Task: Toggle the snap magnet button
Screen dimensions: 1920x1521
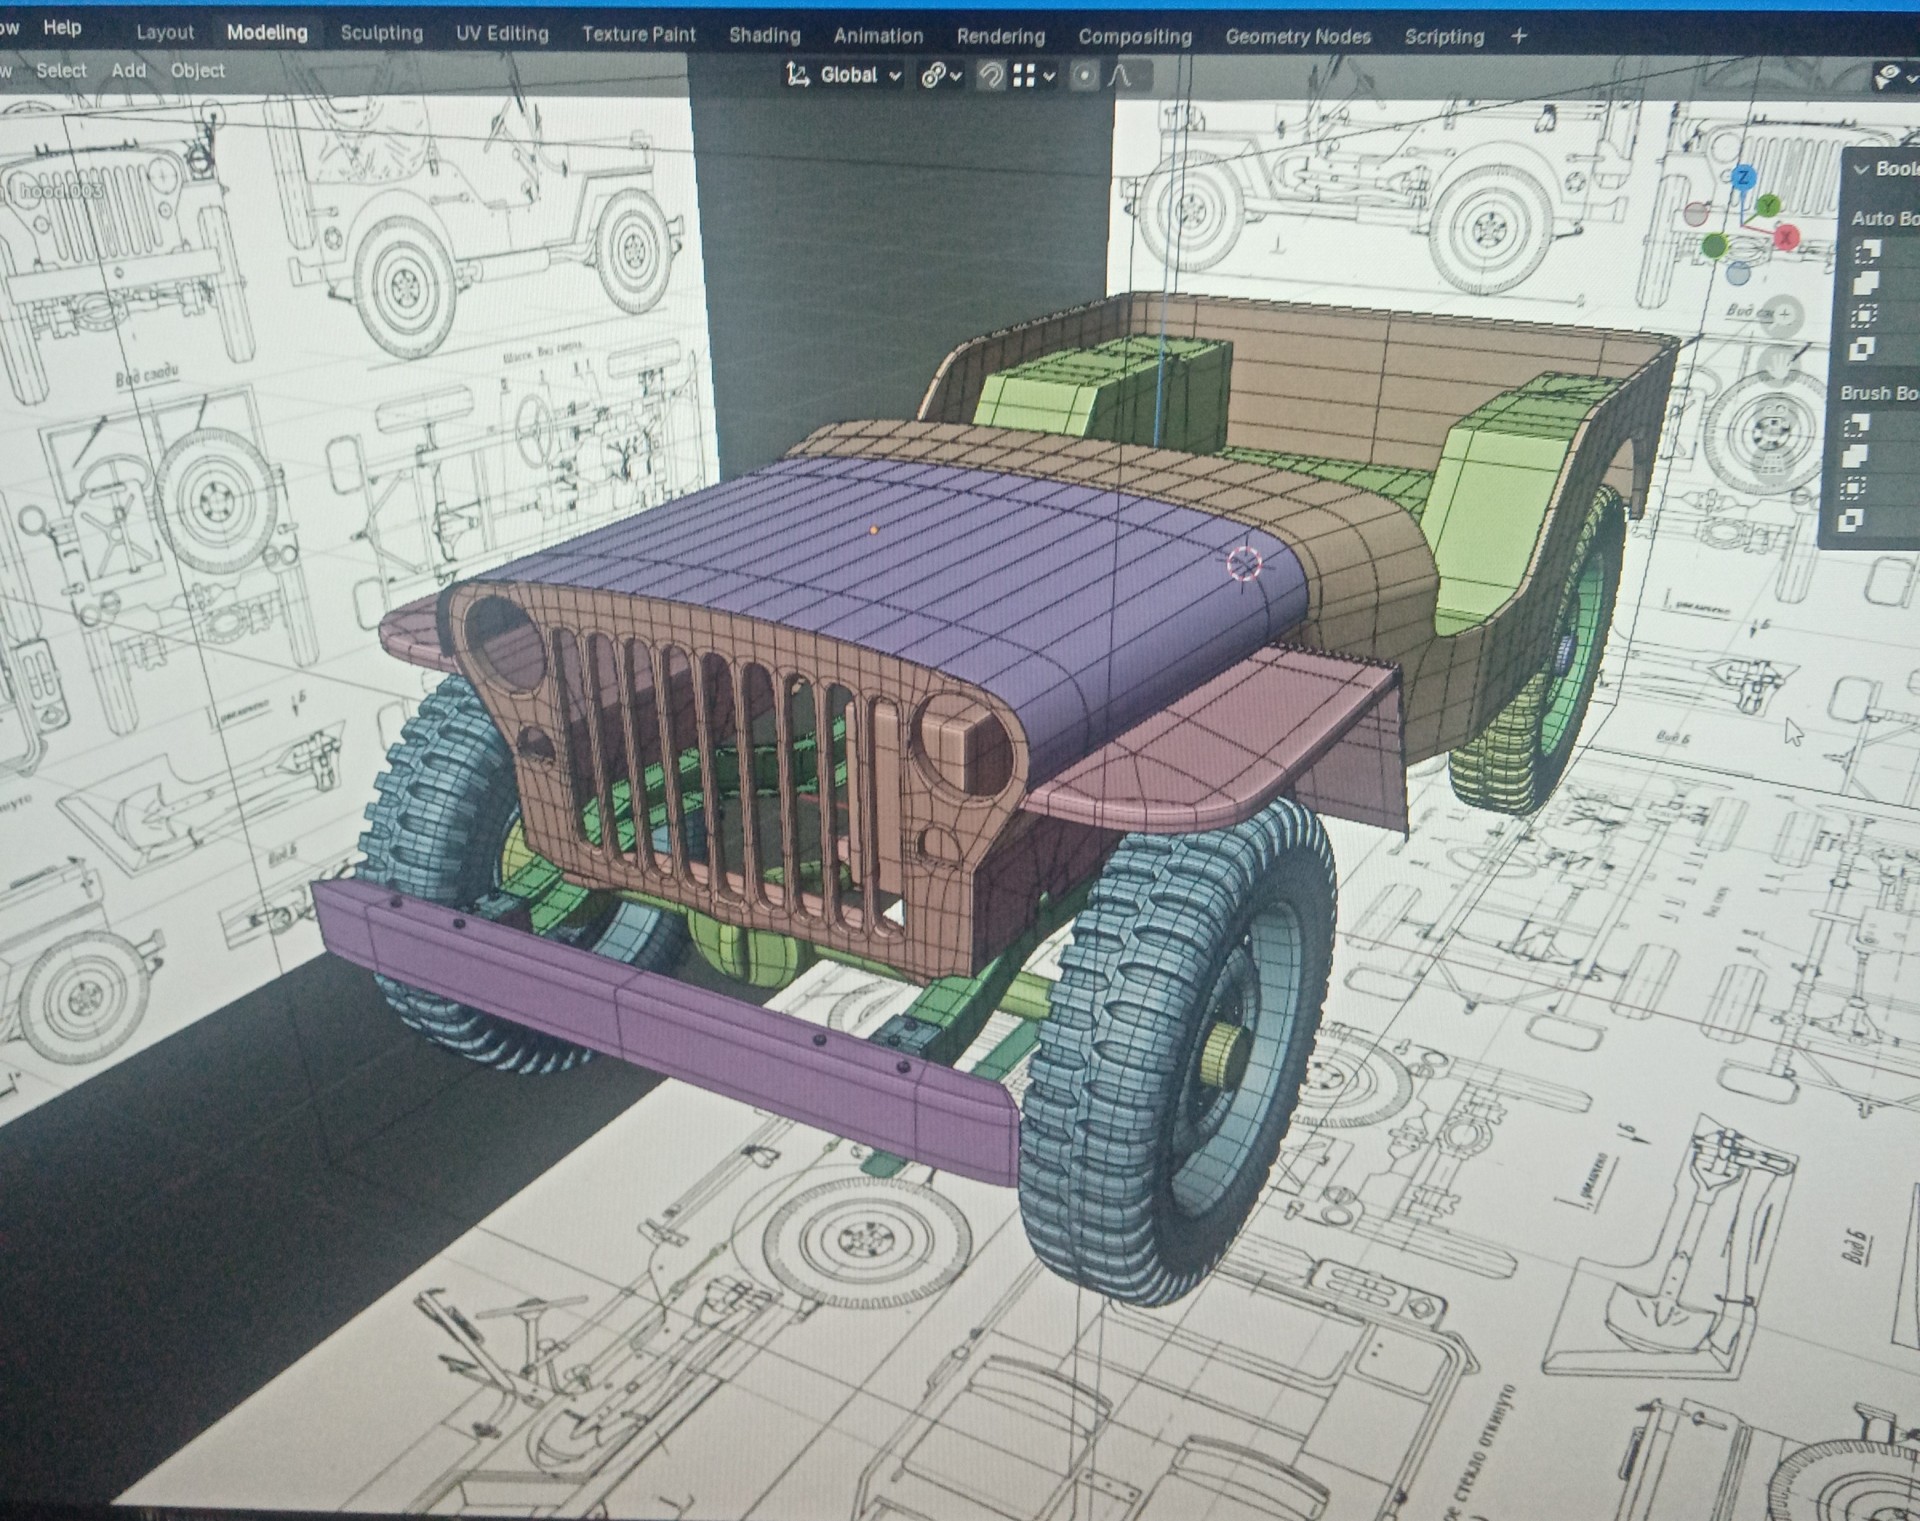Action: (990, 76)
